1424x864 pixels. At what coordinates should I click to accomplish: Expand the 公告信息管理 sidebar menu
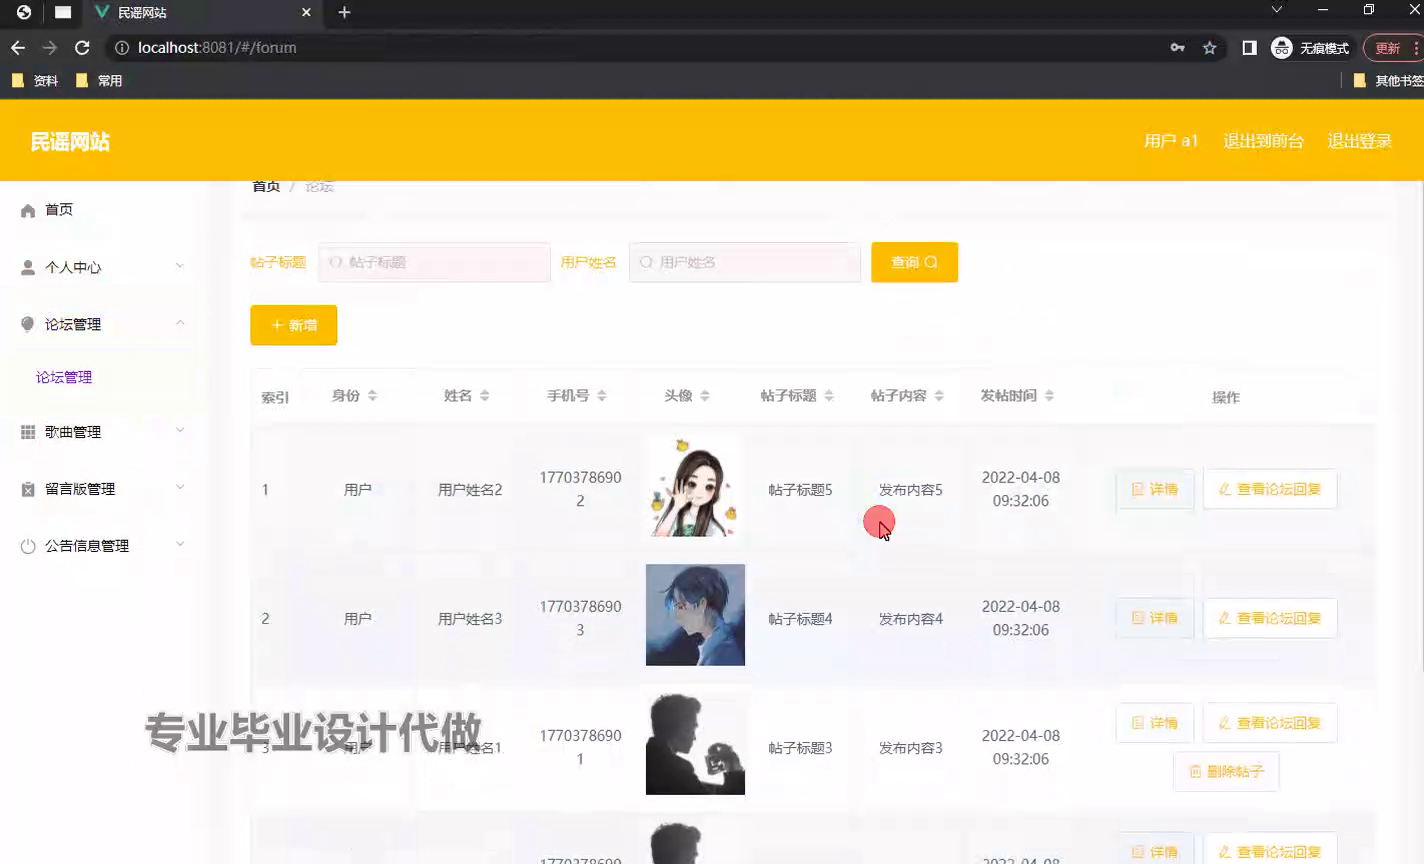[x=102, y=546]
